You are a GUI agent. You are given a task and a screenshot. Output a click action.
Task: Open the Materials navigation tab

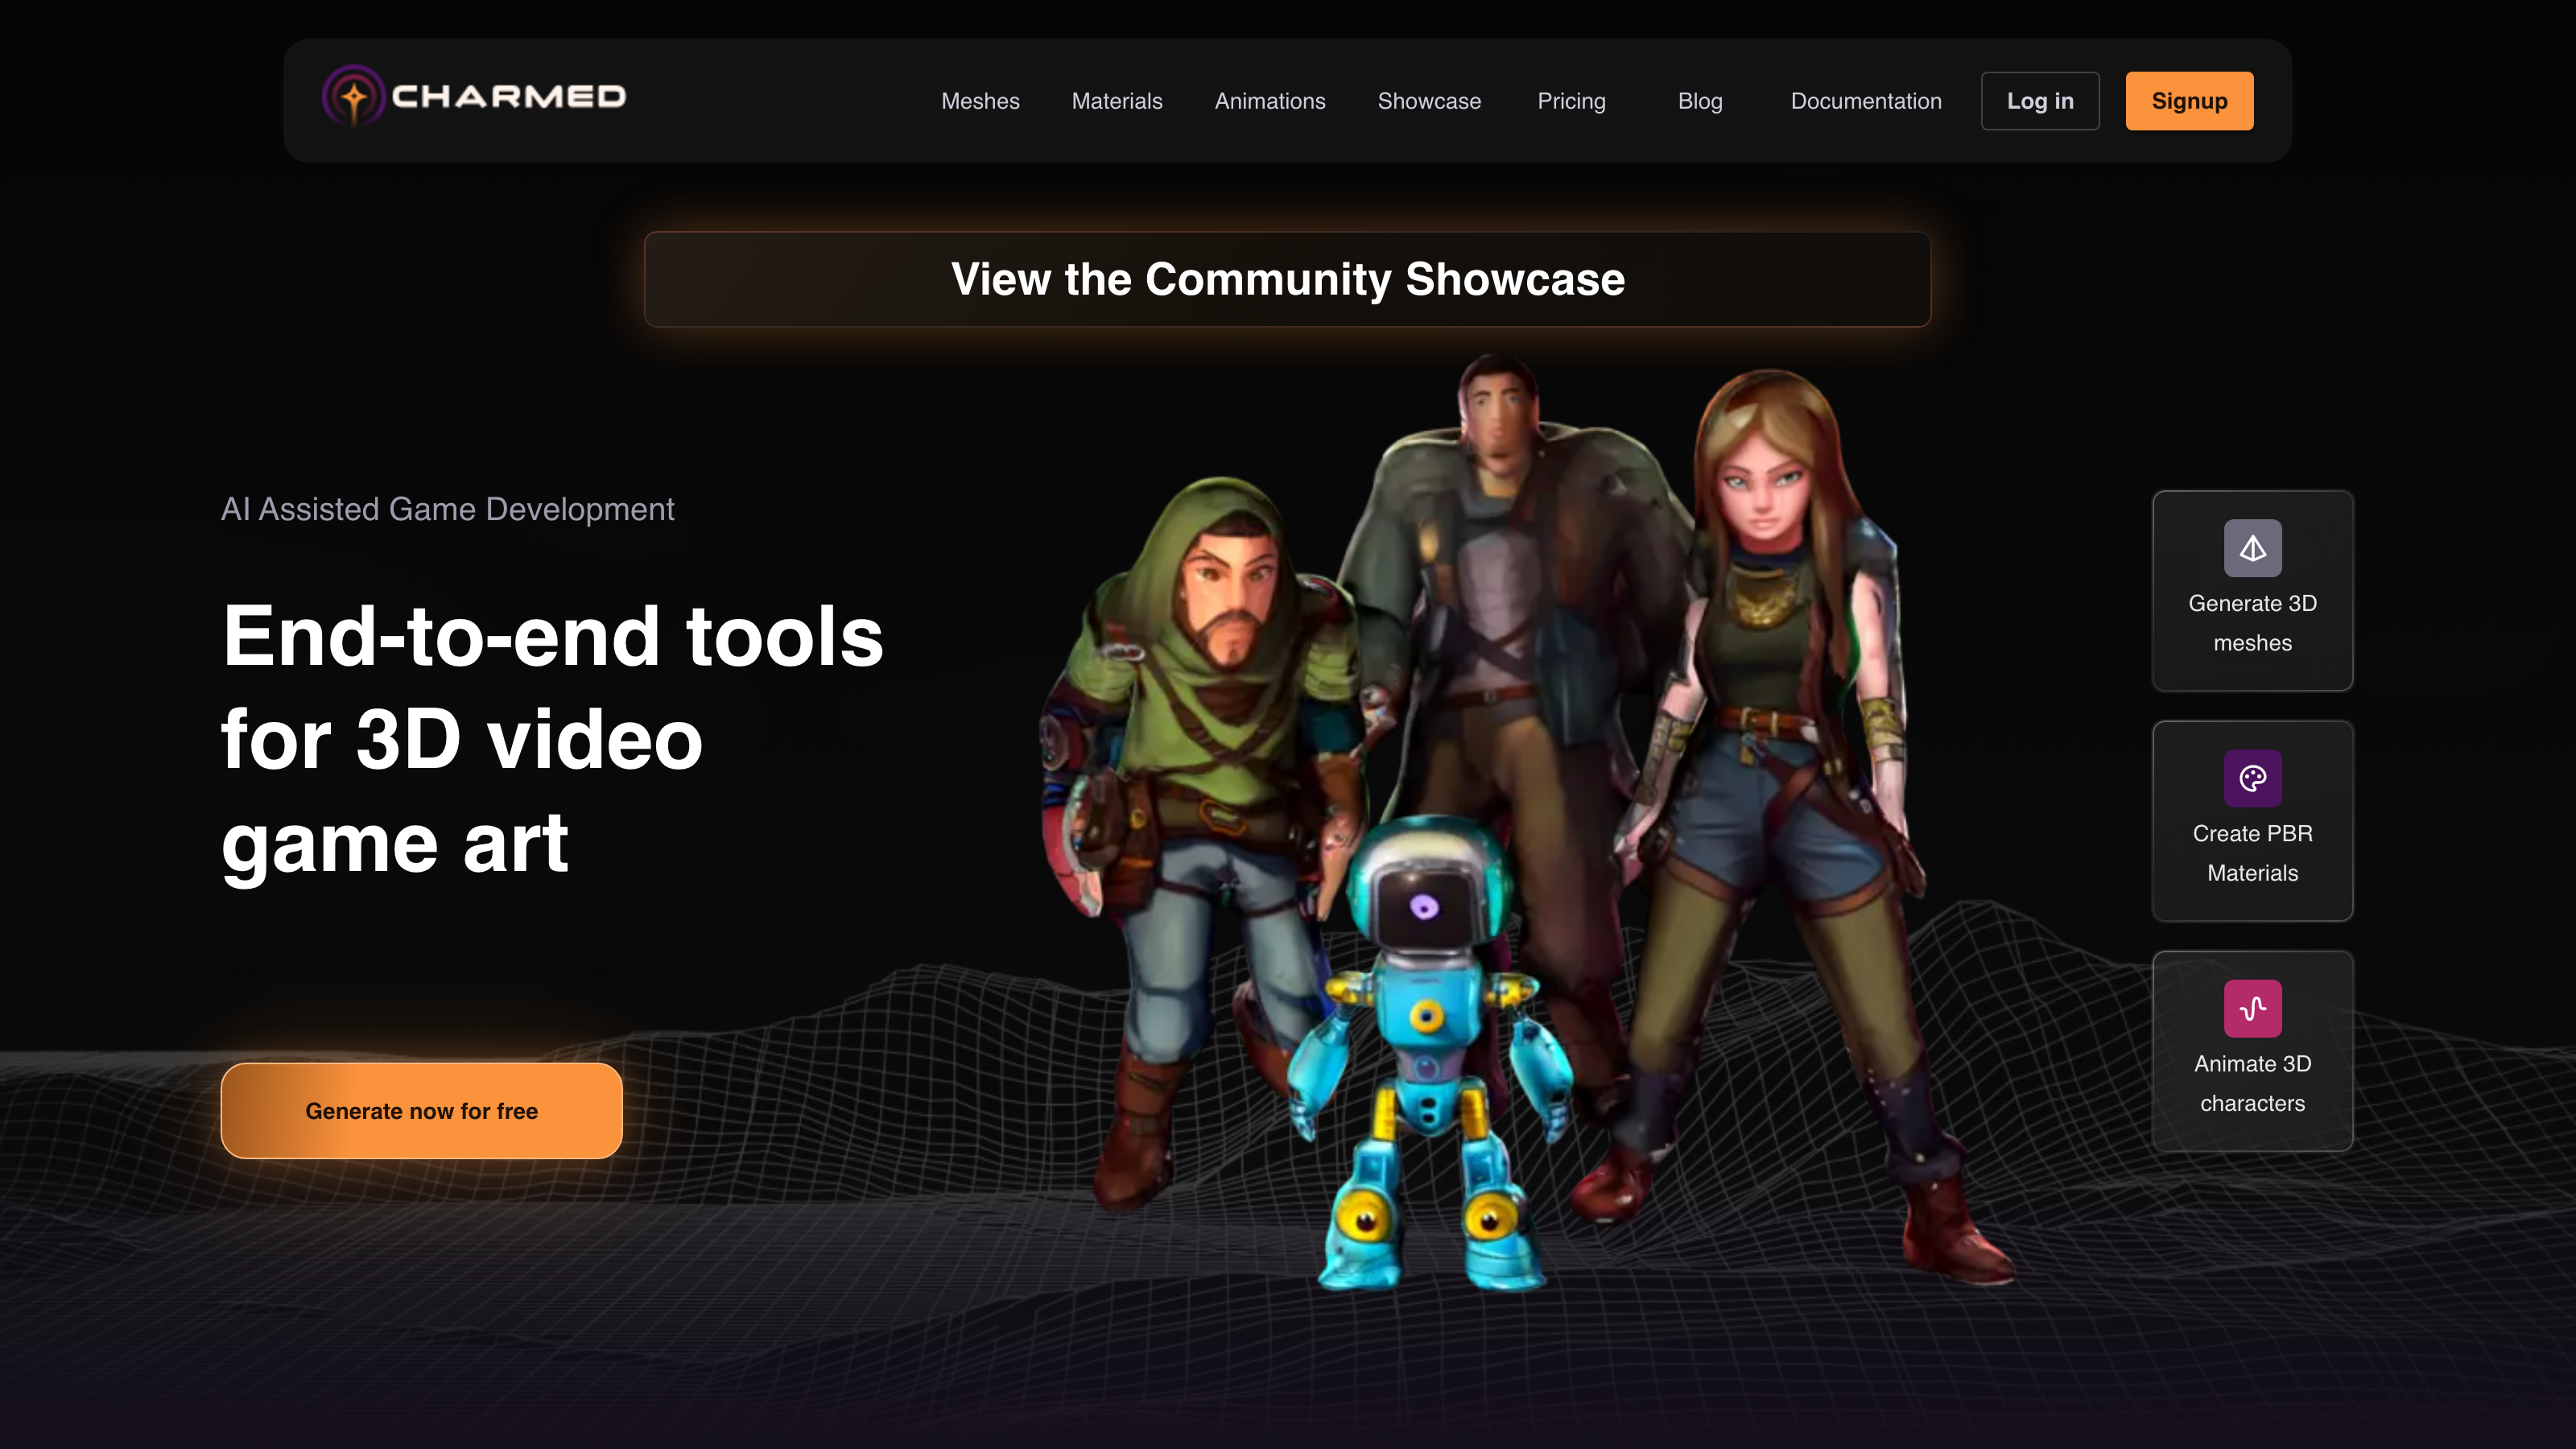[1117, 101]
